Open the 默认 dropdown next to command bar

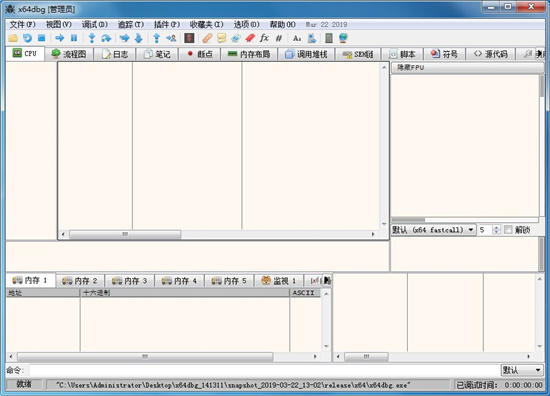point(522,370)
